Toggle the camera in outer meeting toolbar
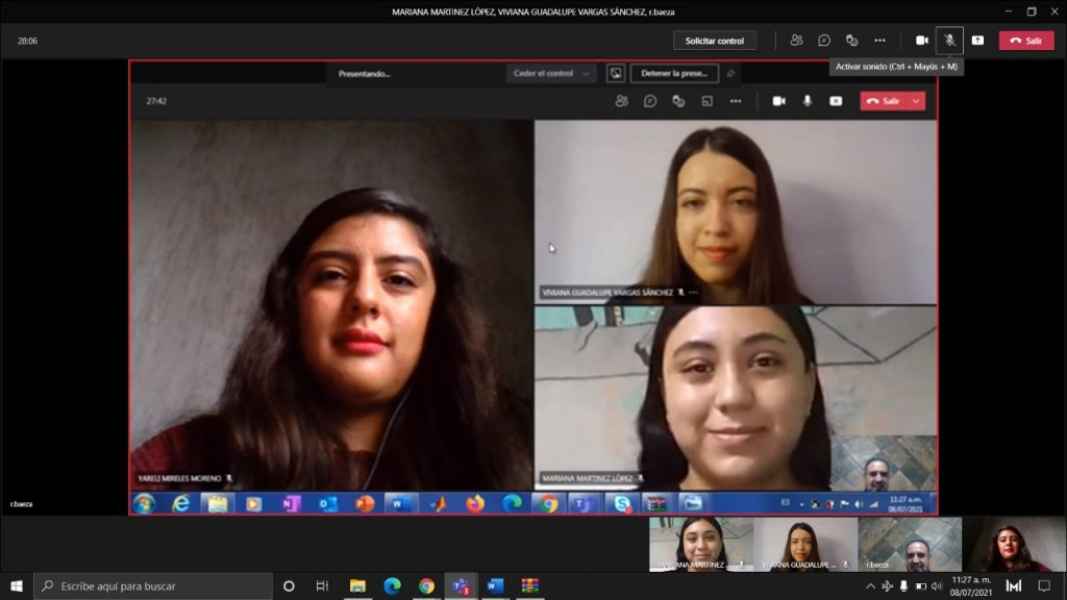 (x=922, y=41)
